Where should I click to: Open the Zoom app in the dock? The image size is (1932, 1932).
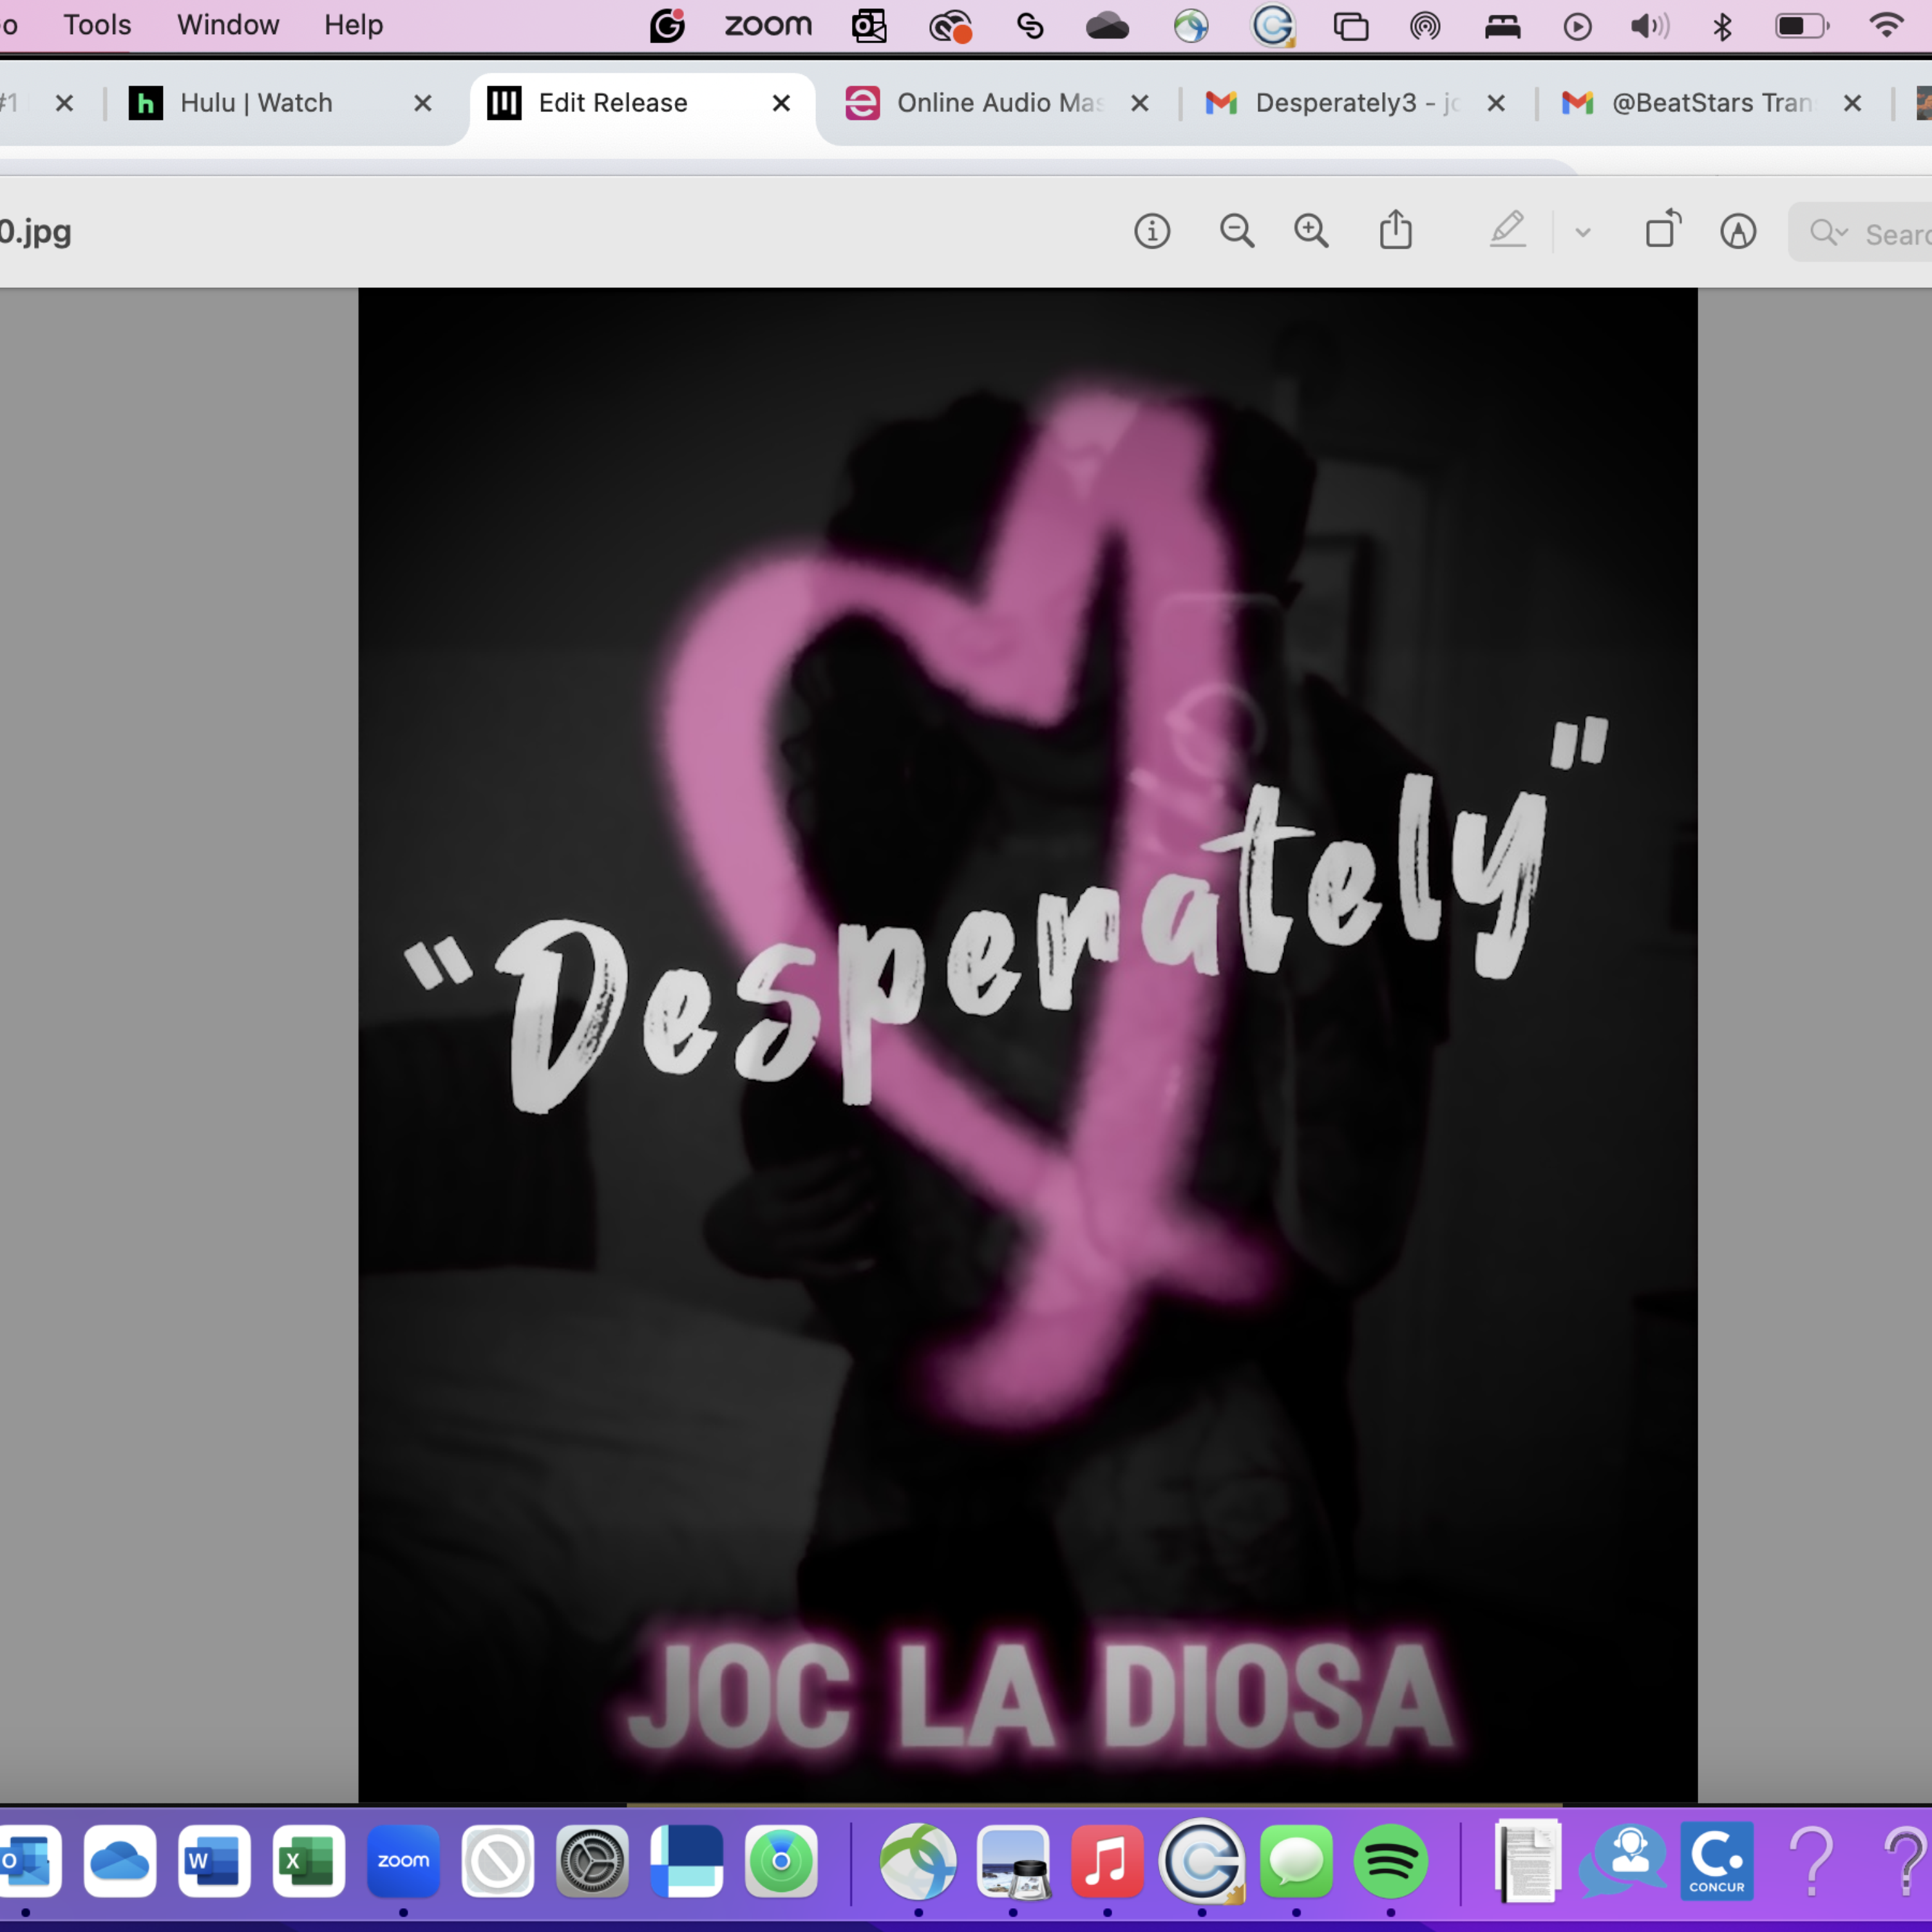pyautogui.click(x=403, y=1861)
